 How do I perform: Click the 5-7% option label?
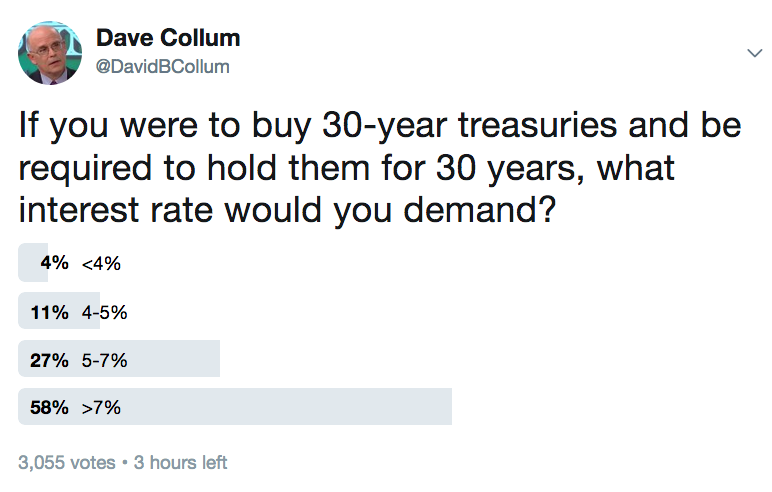104,361
